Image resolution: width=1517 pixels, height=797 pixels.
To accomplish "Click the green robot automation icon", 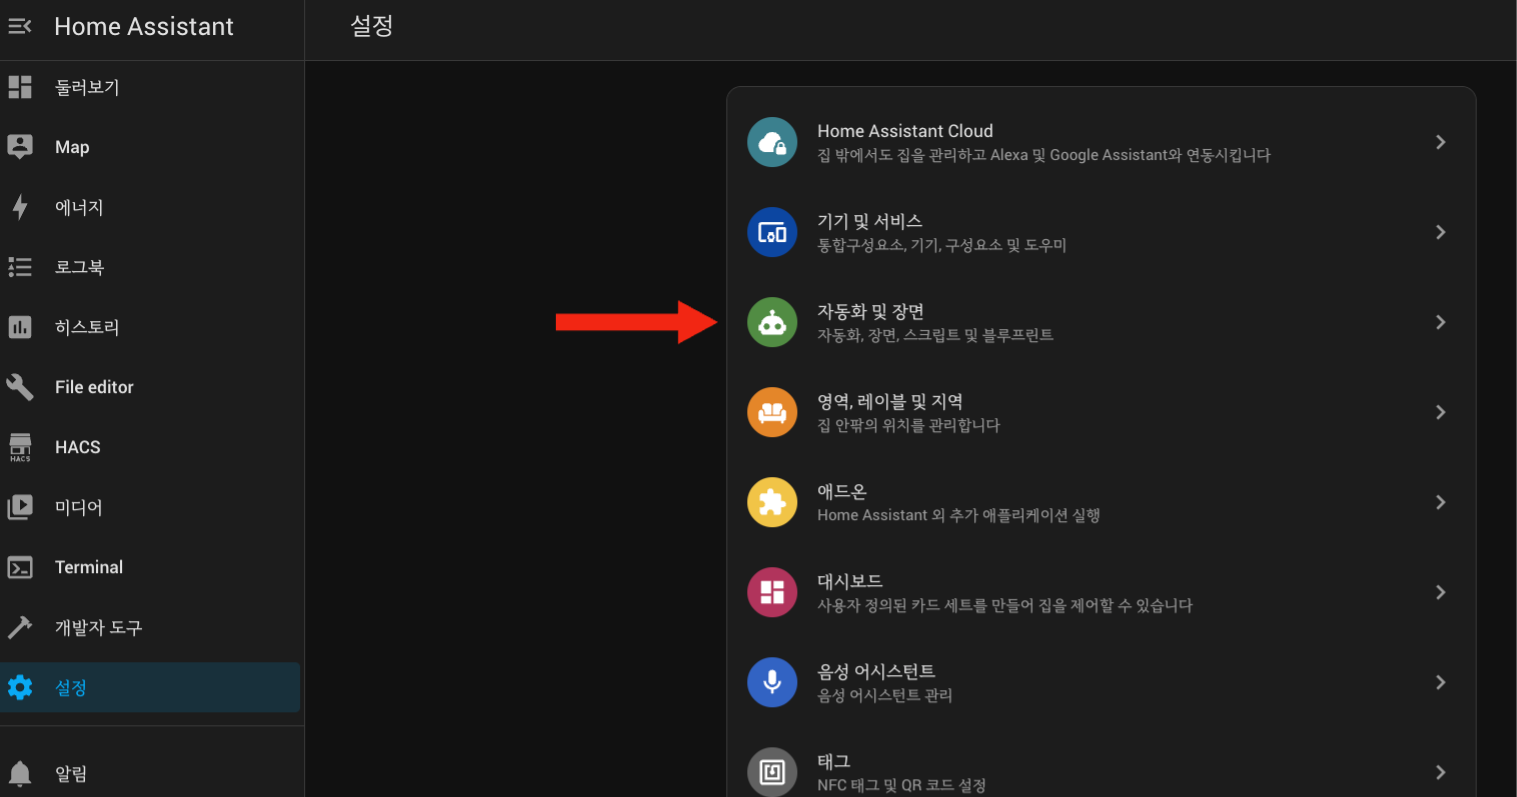I will (772, 322).
